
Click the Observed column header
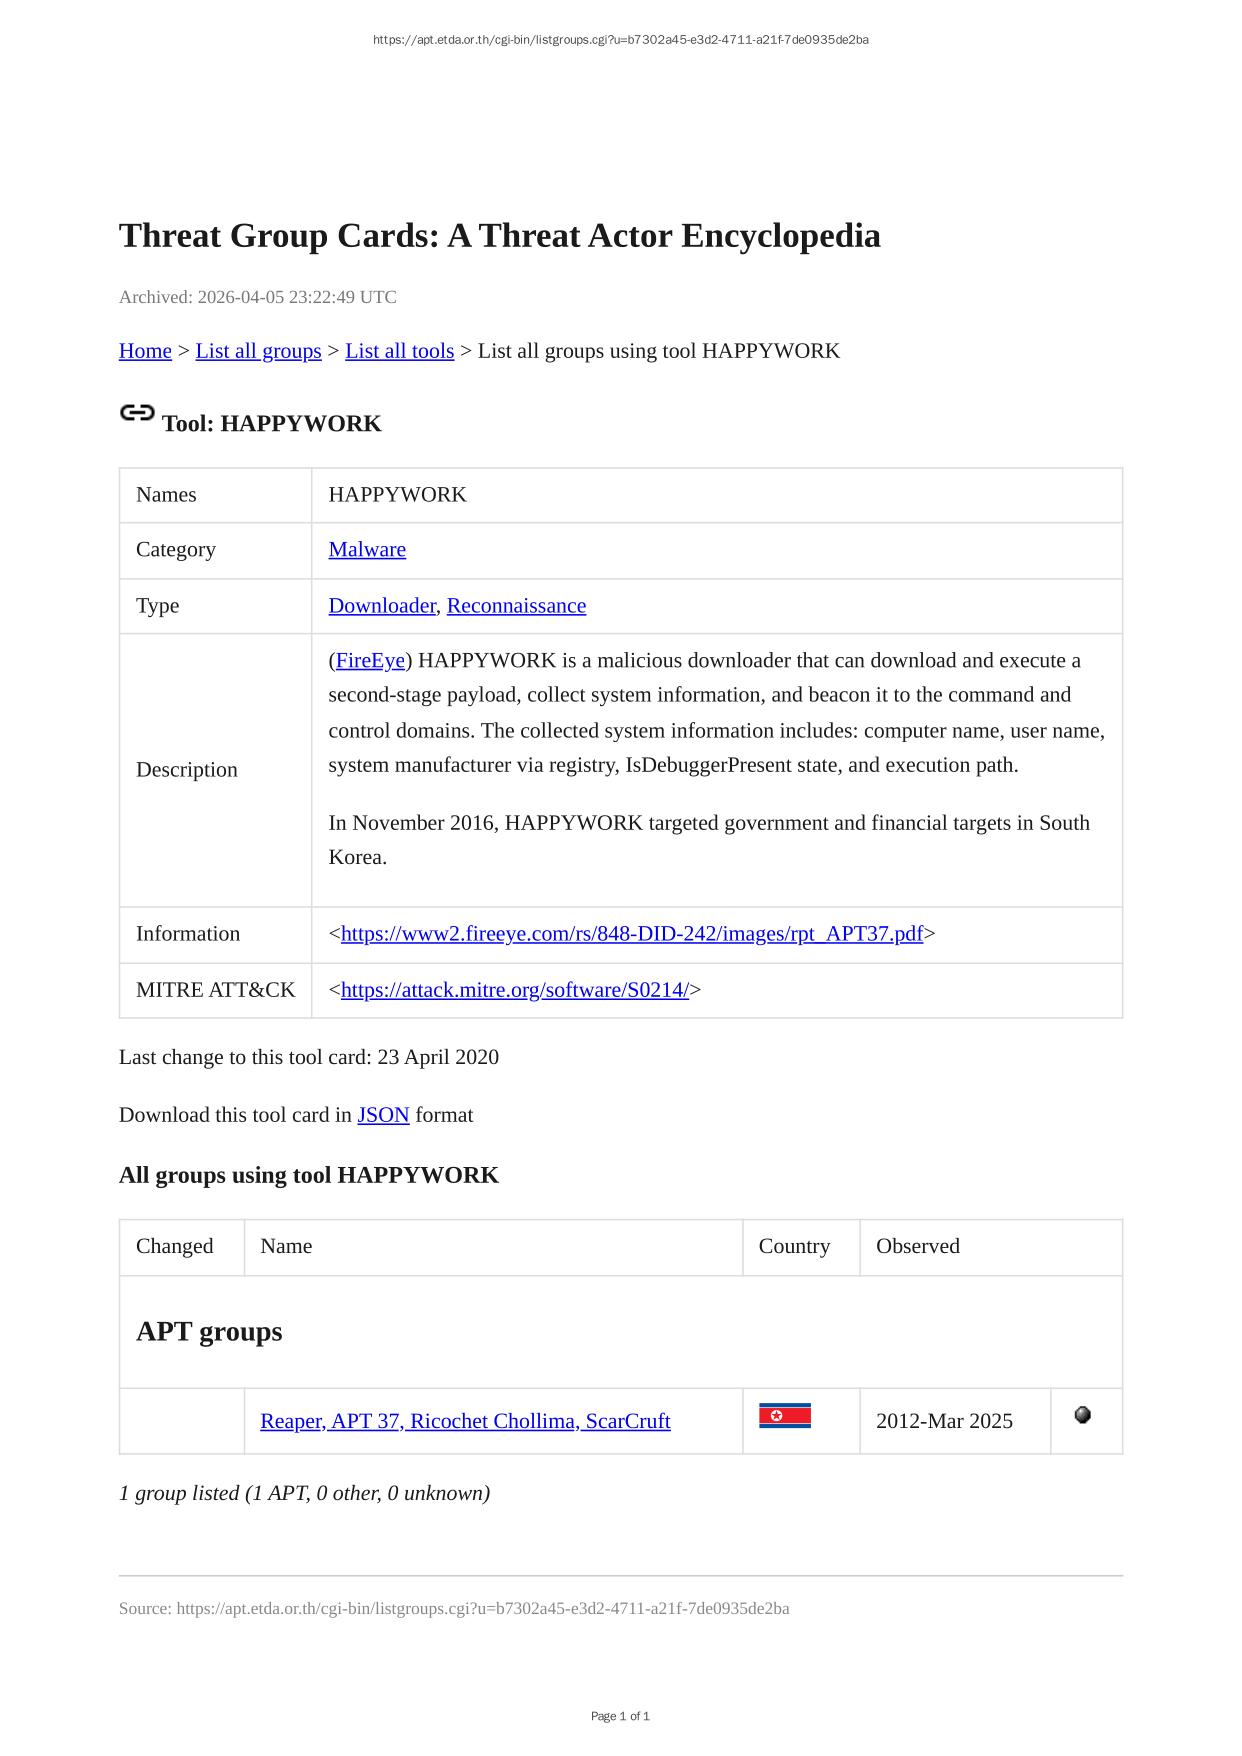[917, 1246]
